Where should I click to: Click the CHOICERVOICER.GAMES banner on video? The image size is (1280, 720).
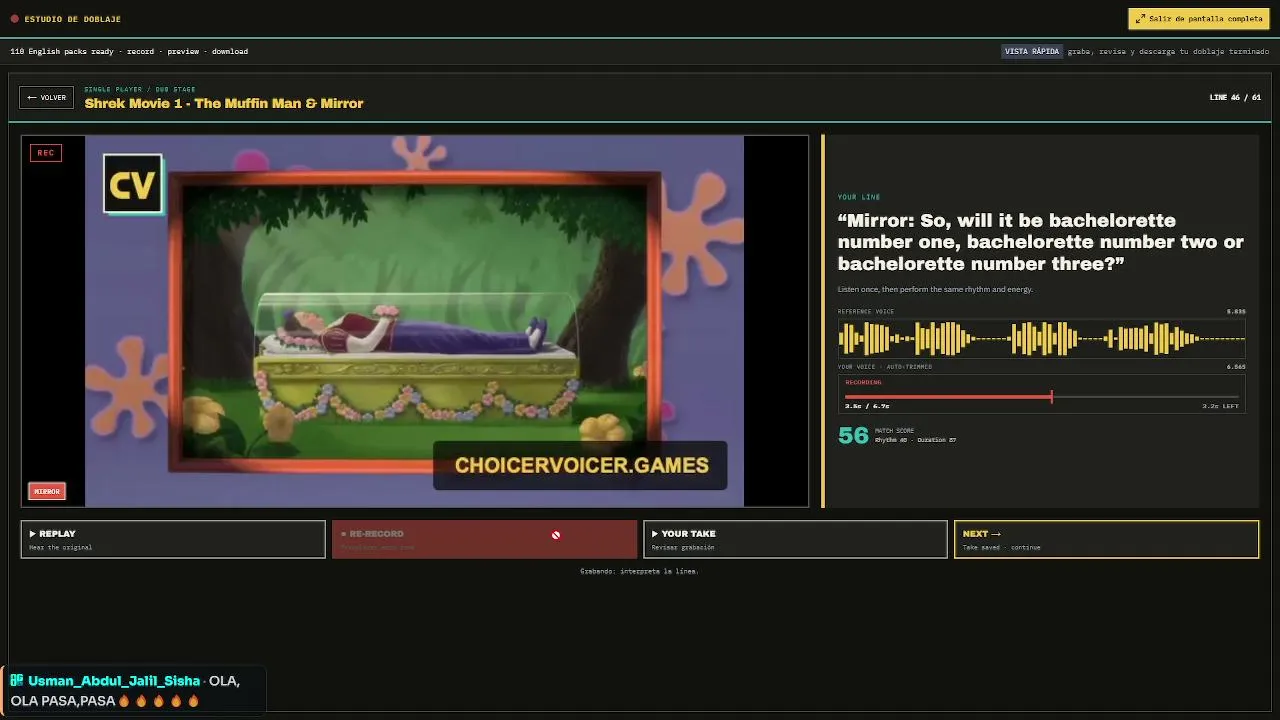(x=580, y=465)
